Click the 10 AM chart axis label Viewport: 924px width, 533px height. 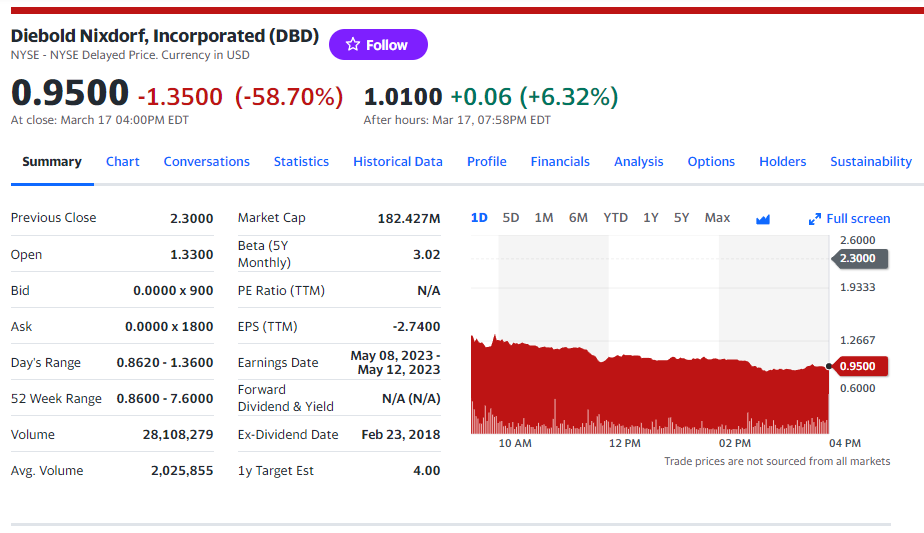(x=515, y=443)
